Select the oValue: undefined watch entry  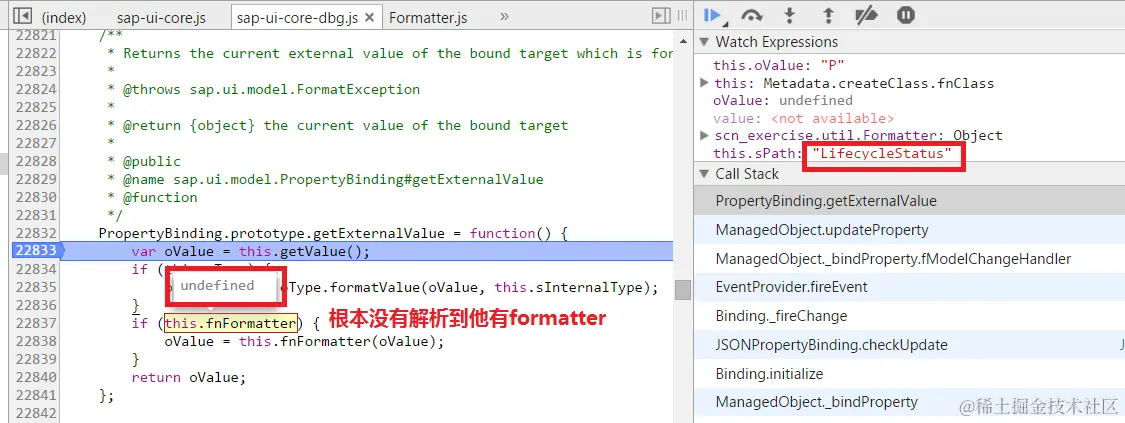[x=783, y=100]
